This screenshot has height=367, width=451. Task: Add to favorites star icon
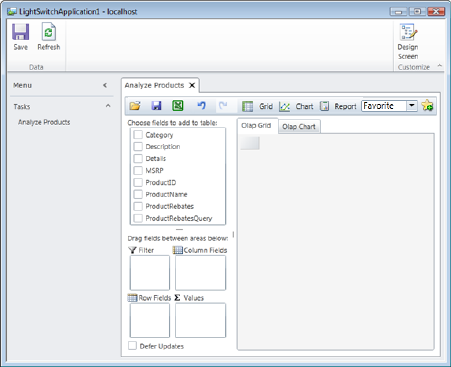click(x=427, y=106)
